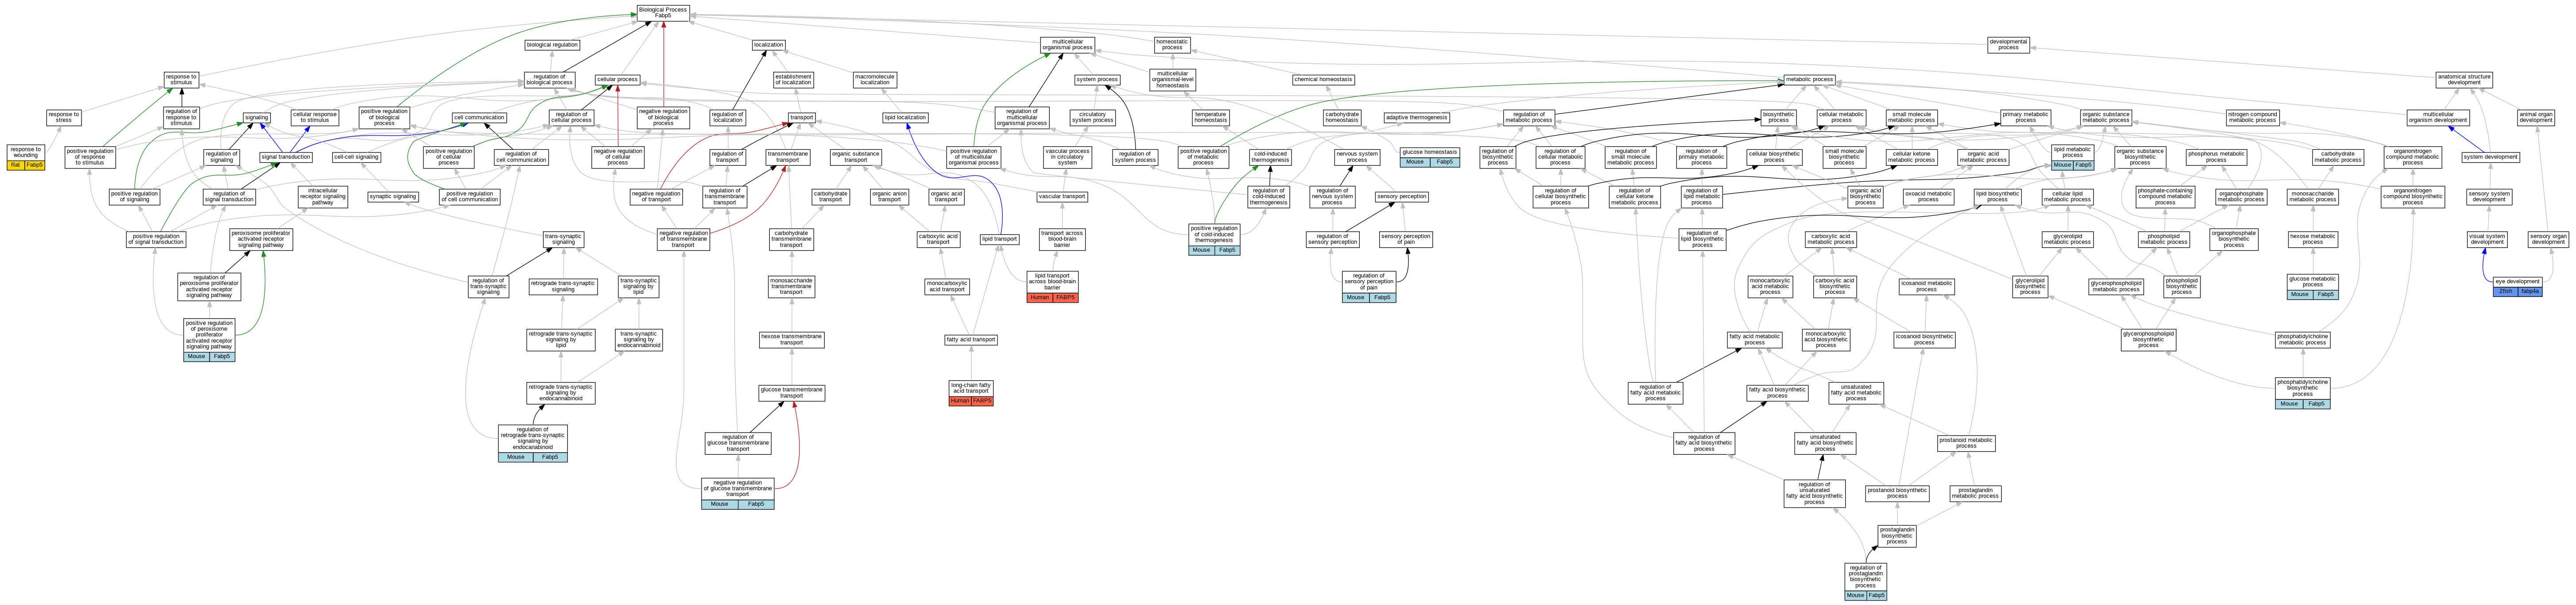Select the 'system development' node
This screenshot has height=605, width=2576.
coord(2490,157)
